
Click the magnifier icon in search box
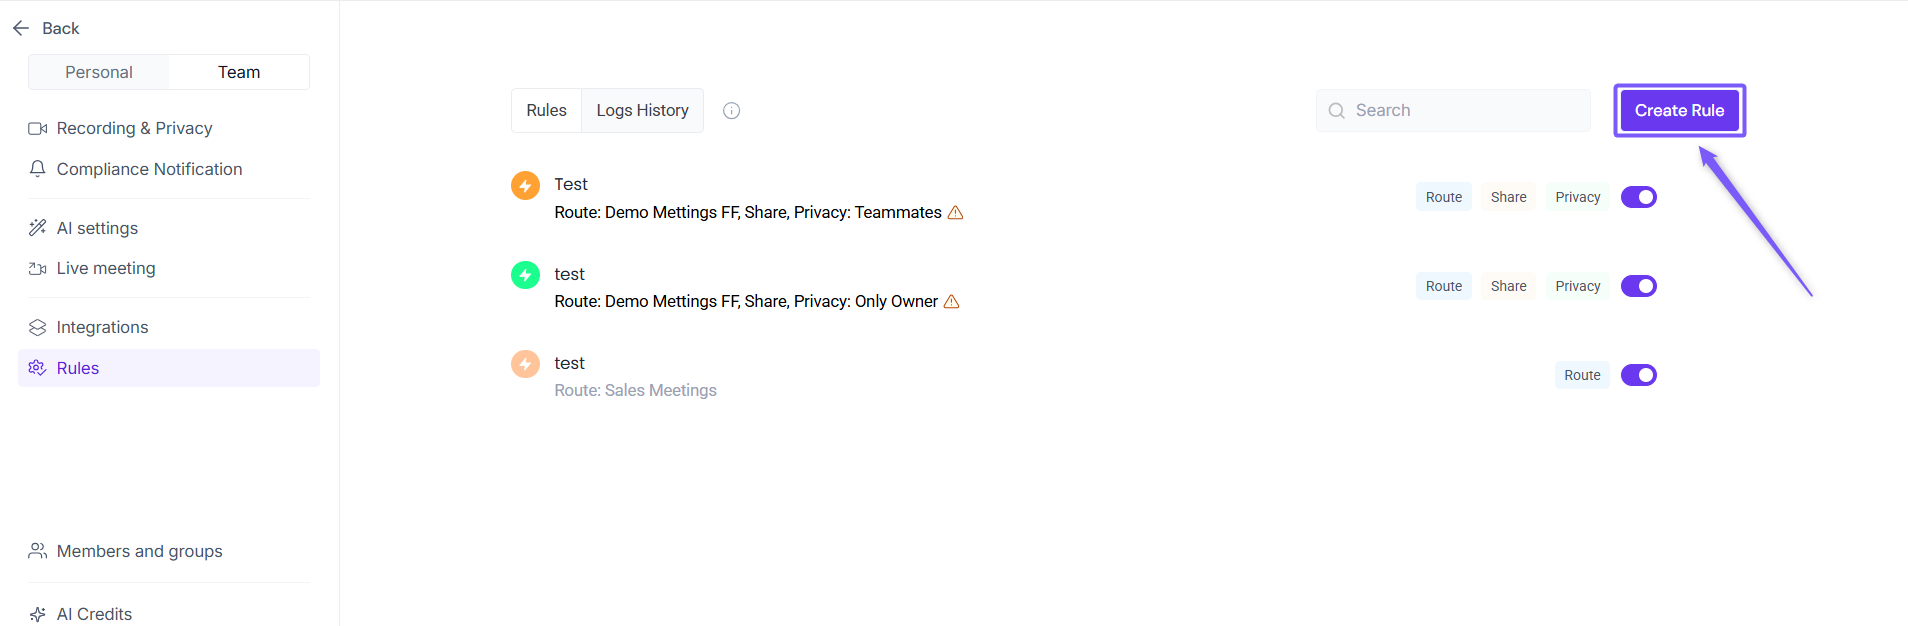coord(1336,111)
